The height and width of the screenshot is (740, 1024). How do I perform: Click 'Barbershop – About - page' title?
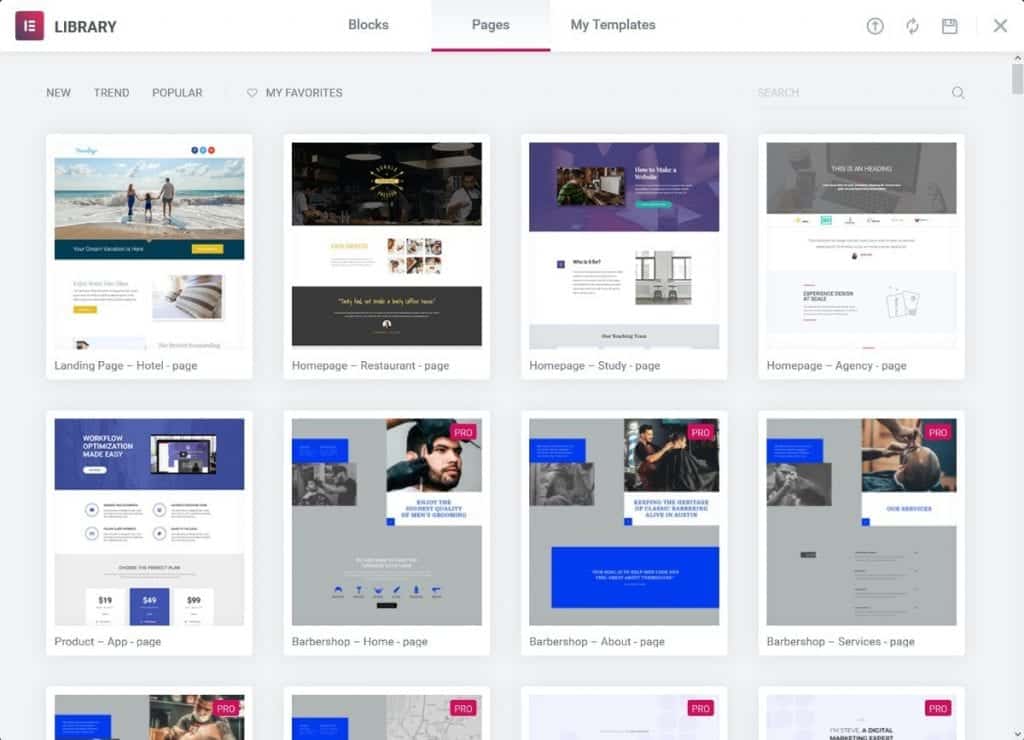(597, 642)
